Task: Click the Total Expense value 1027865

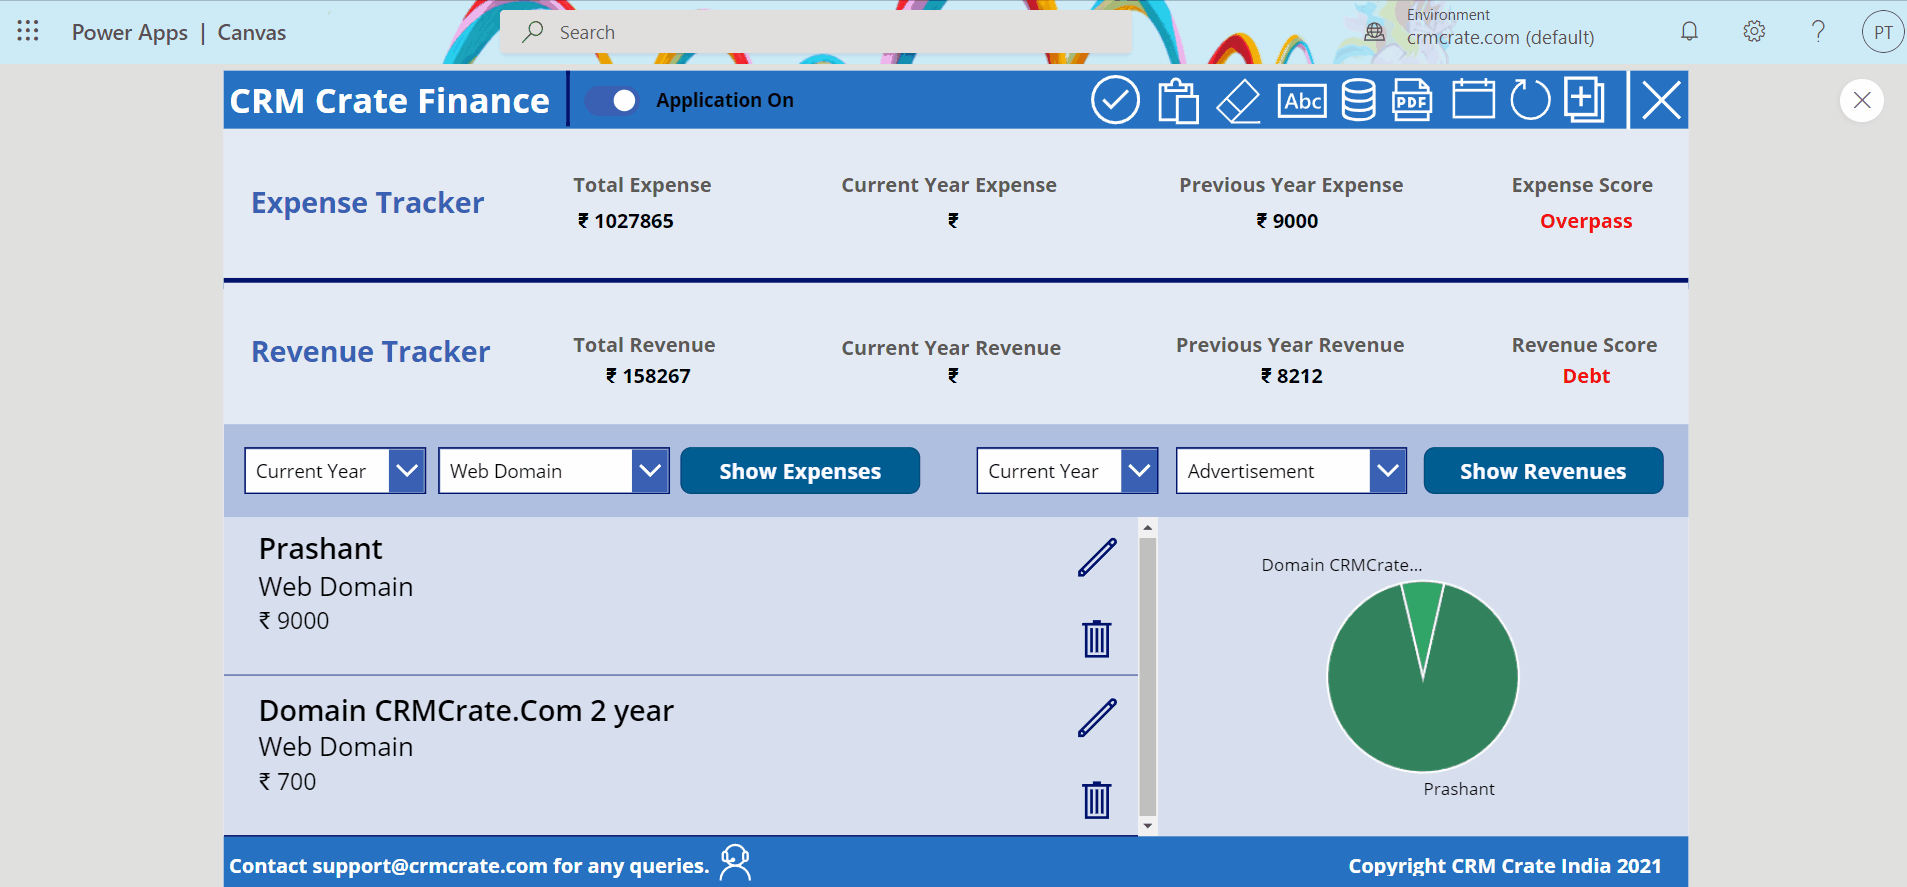Action: (625, 221)
